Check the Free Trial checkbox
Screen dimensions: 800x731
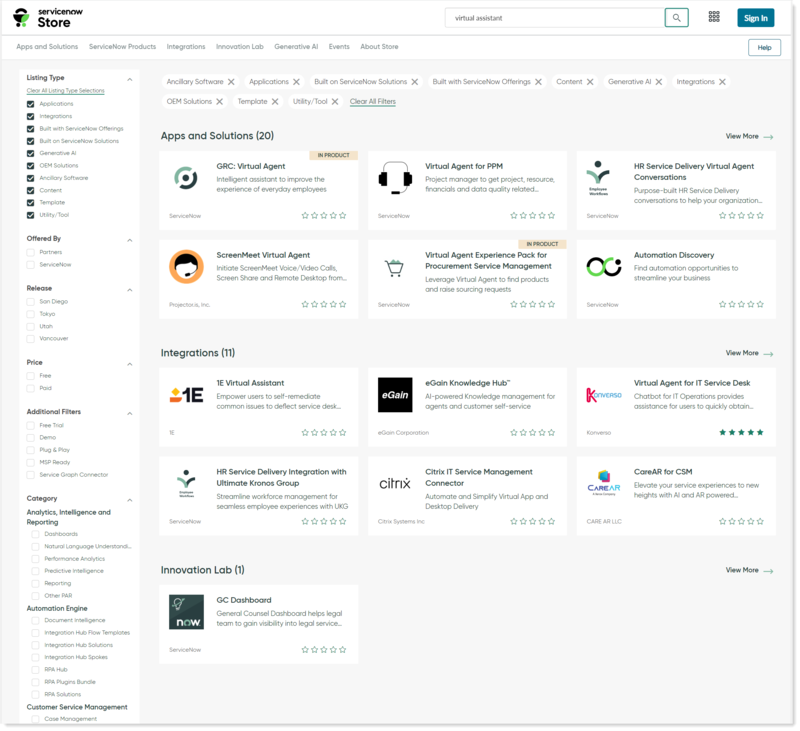tap(31, 425)
